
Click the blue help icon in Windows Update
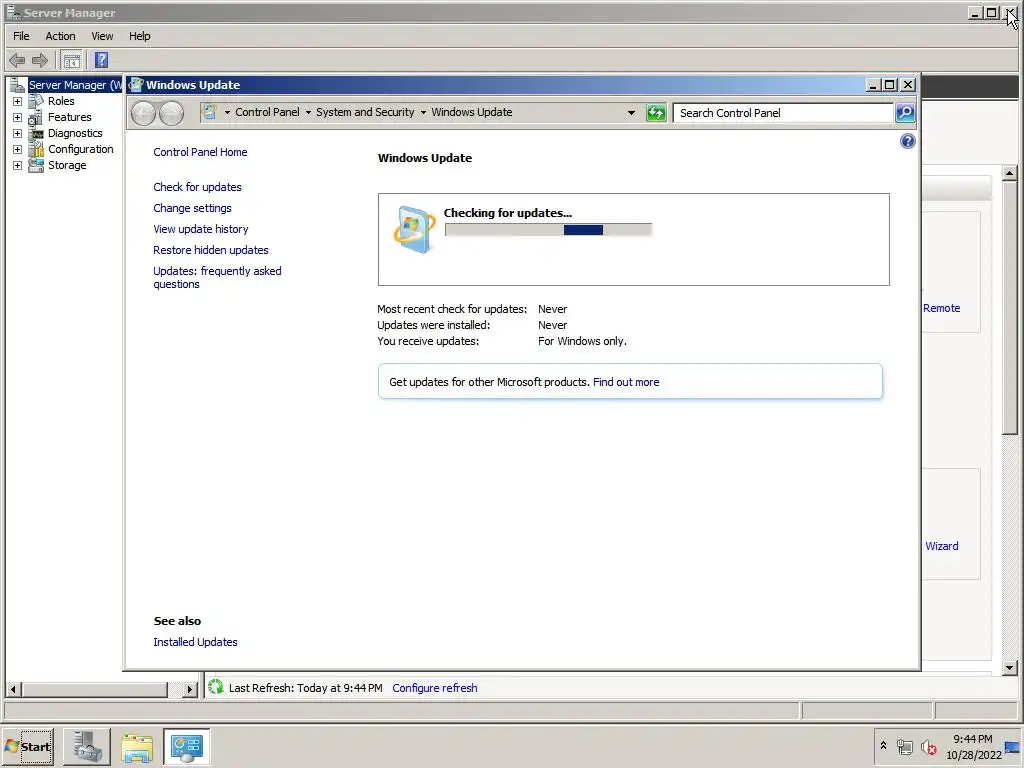tap(907, 141)
